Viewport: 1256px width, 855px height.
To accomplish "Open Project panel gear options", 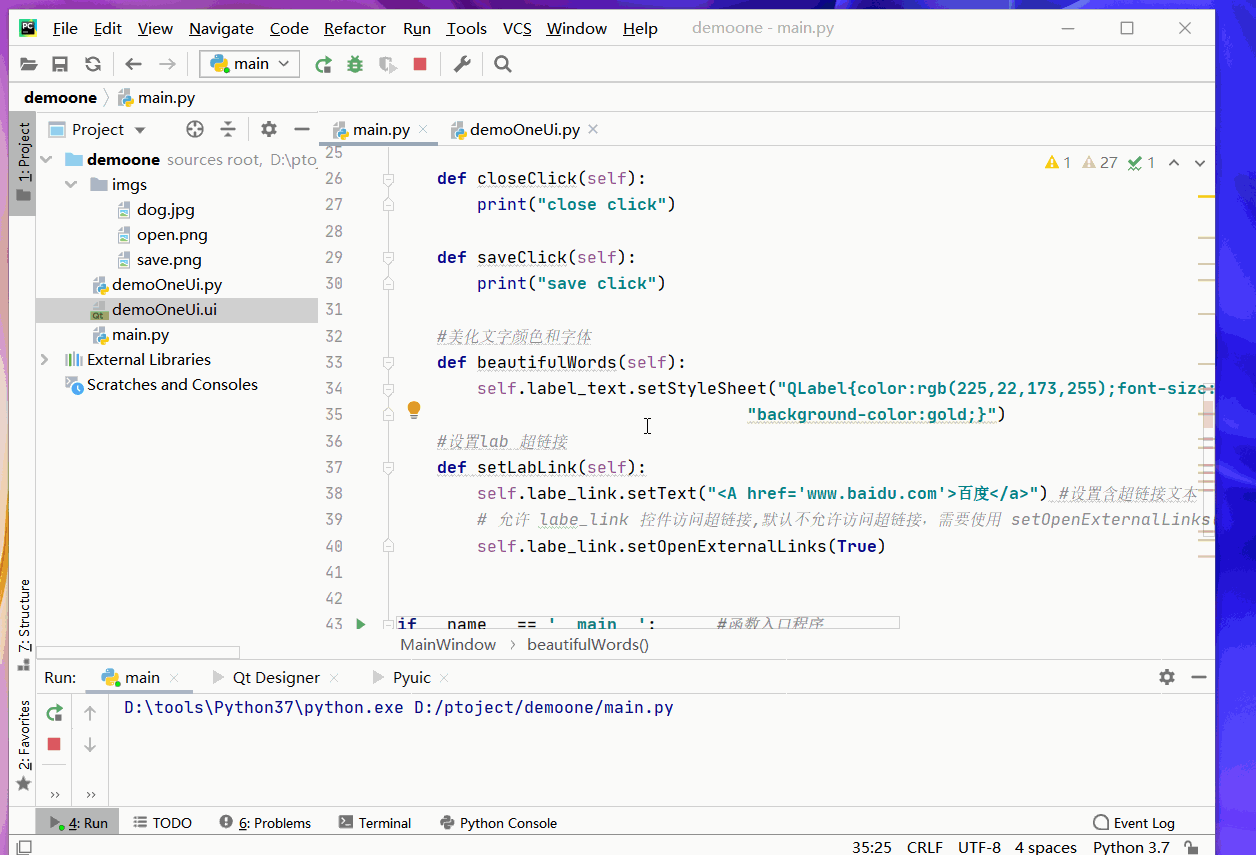I will (x=269, y=129).
